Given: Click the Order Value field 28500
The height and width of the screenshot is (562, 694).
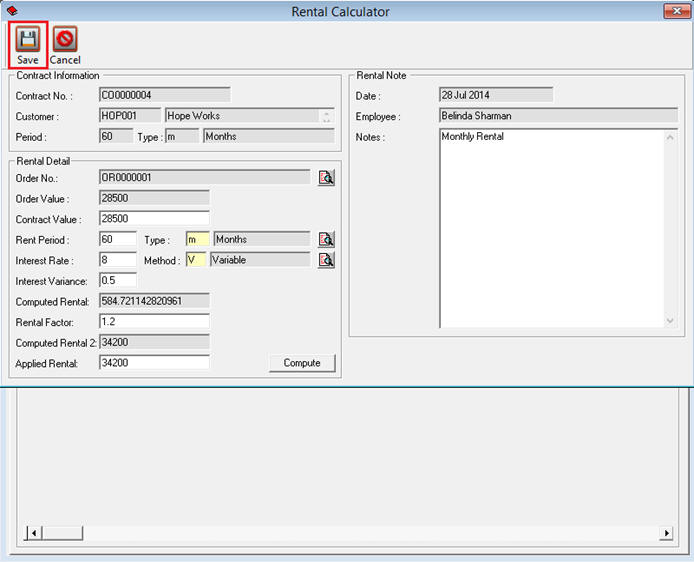Looking at the screenshot, I should coord(154,198).
